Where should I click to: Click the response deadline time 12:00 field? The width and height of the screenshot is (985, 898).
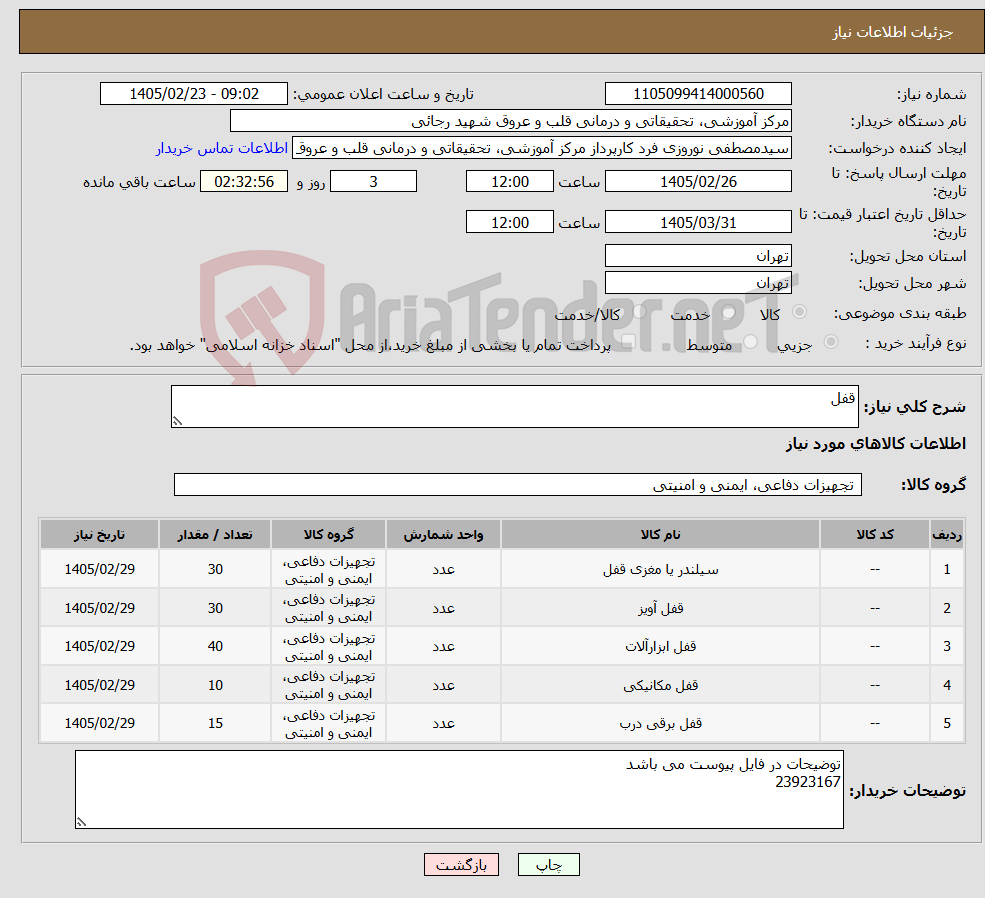point(509,181)
